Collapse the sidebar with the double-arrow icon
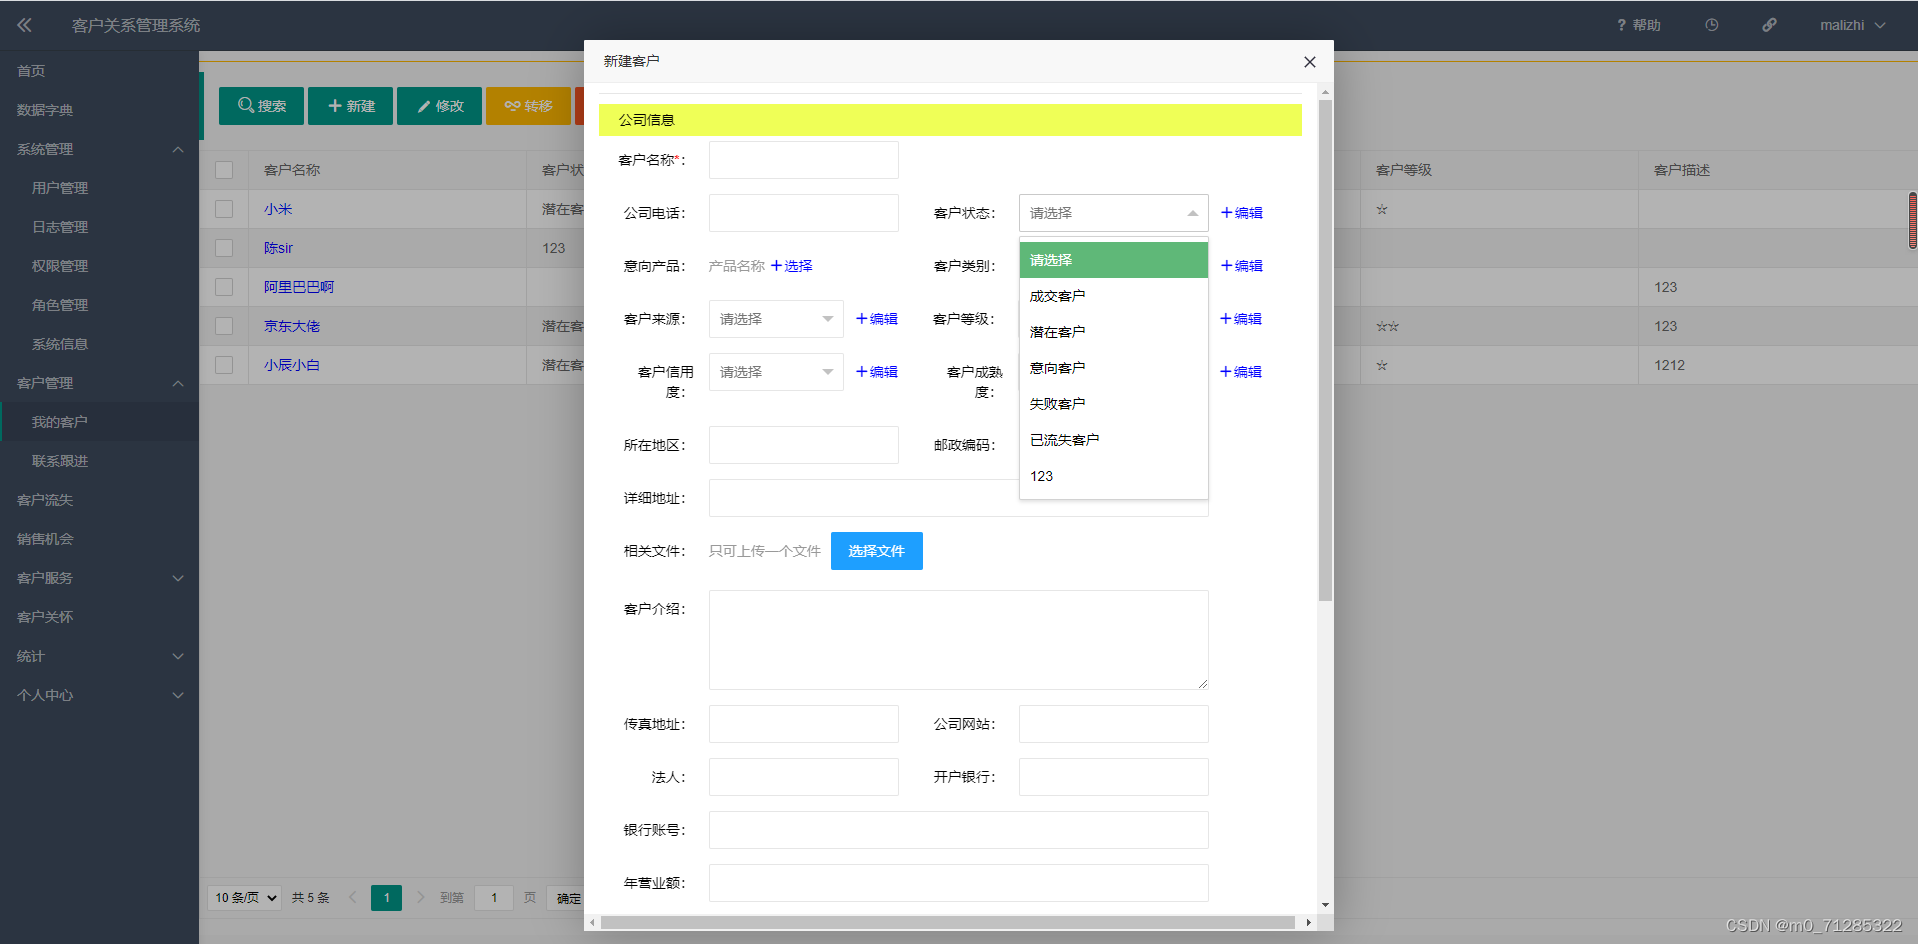The image size is (1918, 944). point(23,24)
